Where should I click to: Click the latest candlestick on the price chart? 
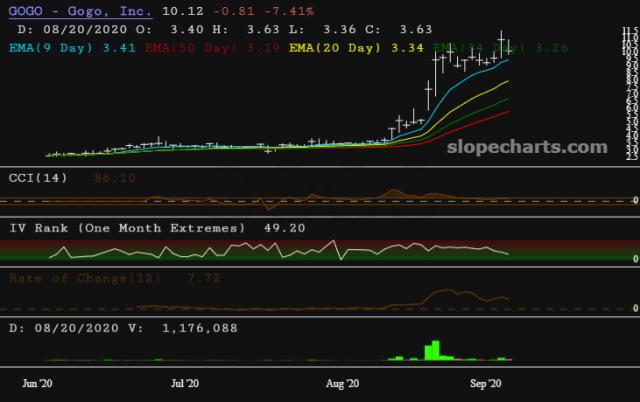(509, 47)
